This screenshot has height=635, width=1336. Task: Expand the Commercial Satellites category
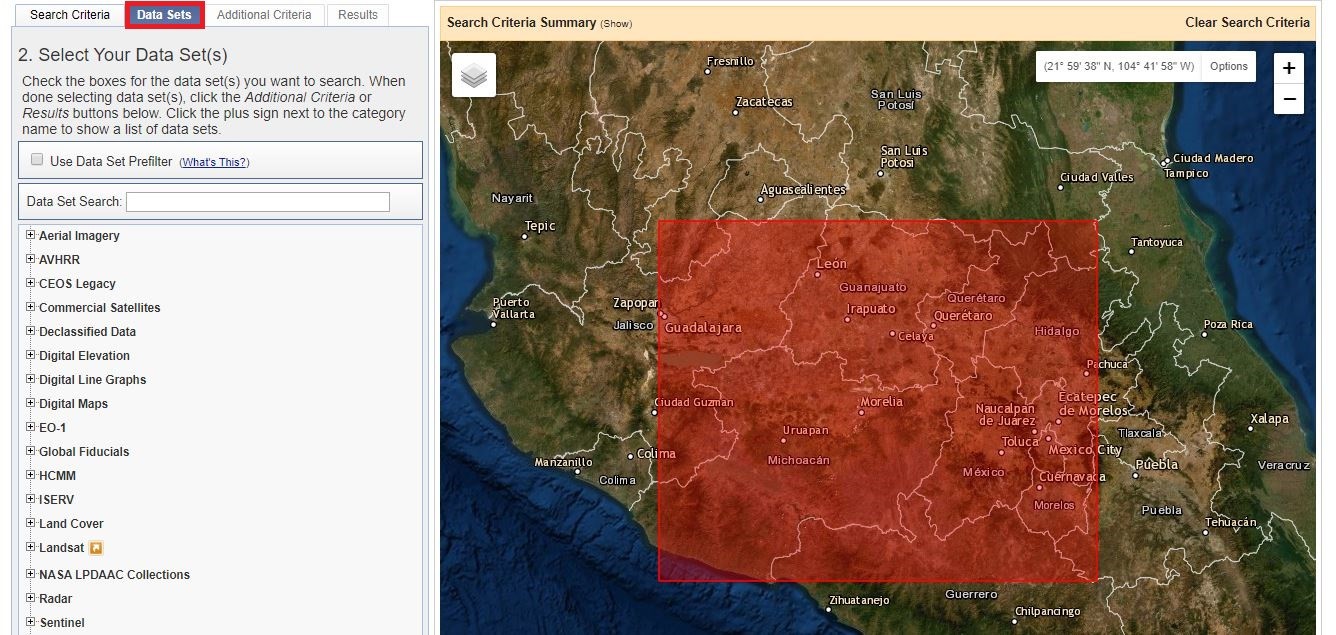click(x=31, y=308)
